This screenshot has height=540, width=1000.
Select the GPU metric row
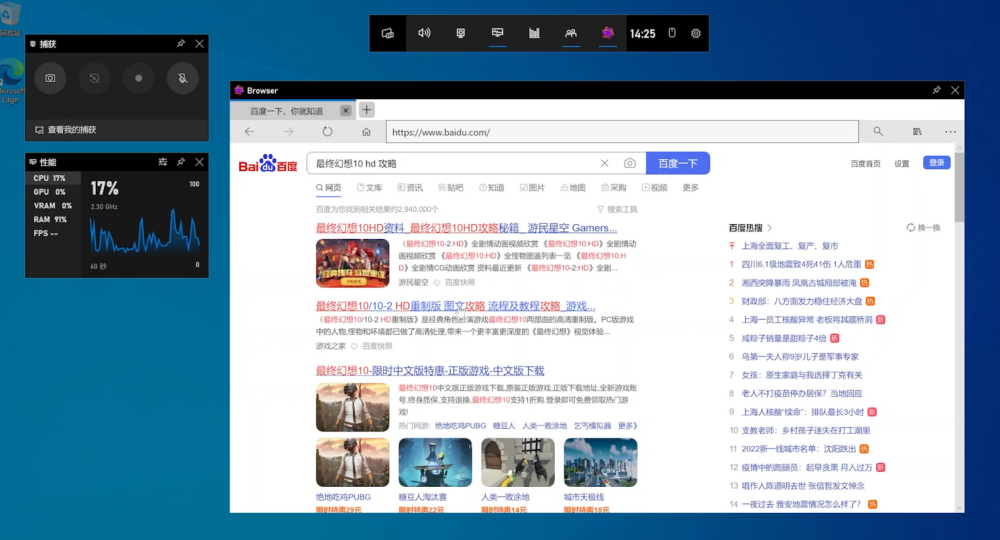tap(52, 192)
